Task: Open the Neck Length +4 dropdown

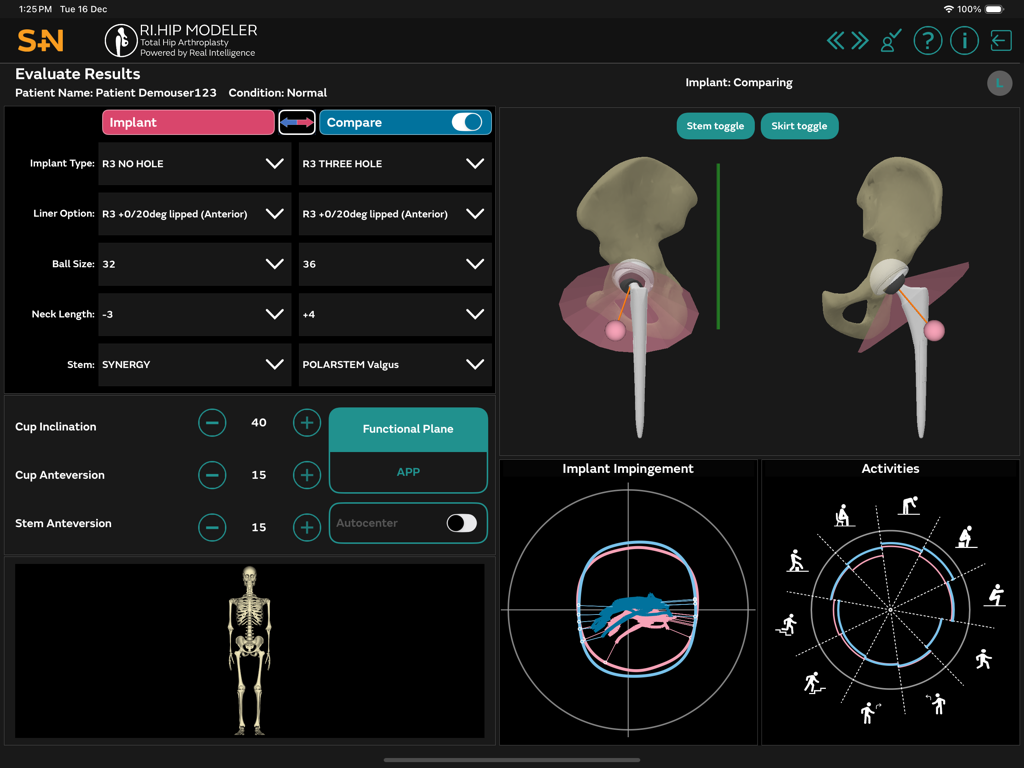Action: point(395,314)
